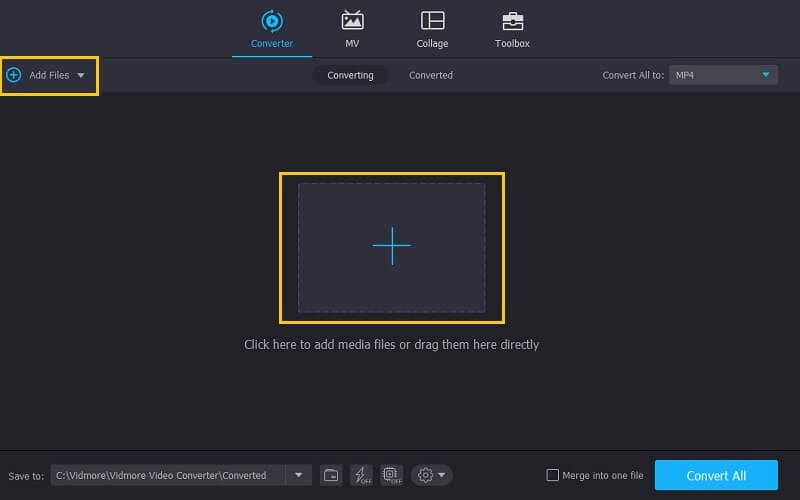Toggle the lightning bolt acceleration icon
Image resolution: width=800 pixels, height=500 pixels.
point(361,475)
